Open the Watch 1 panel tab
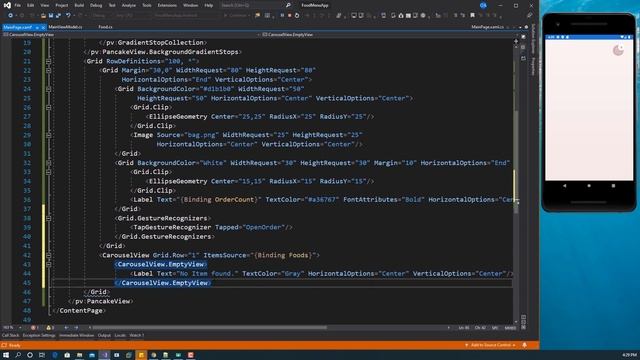The image size is (640, 360). (136, 336)
